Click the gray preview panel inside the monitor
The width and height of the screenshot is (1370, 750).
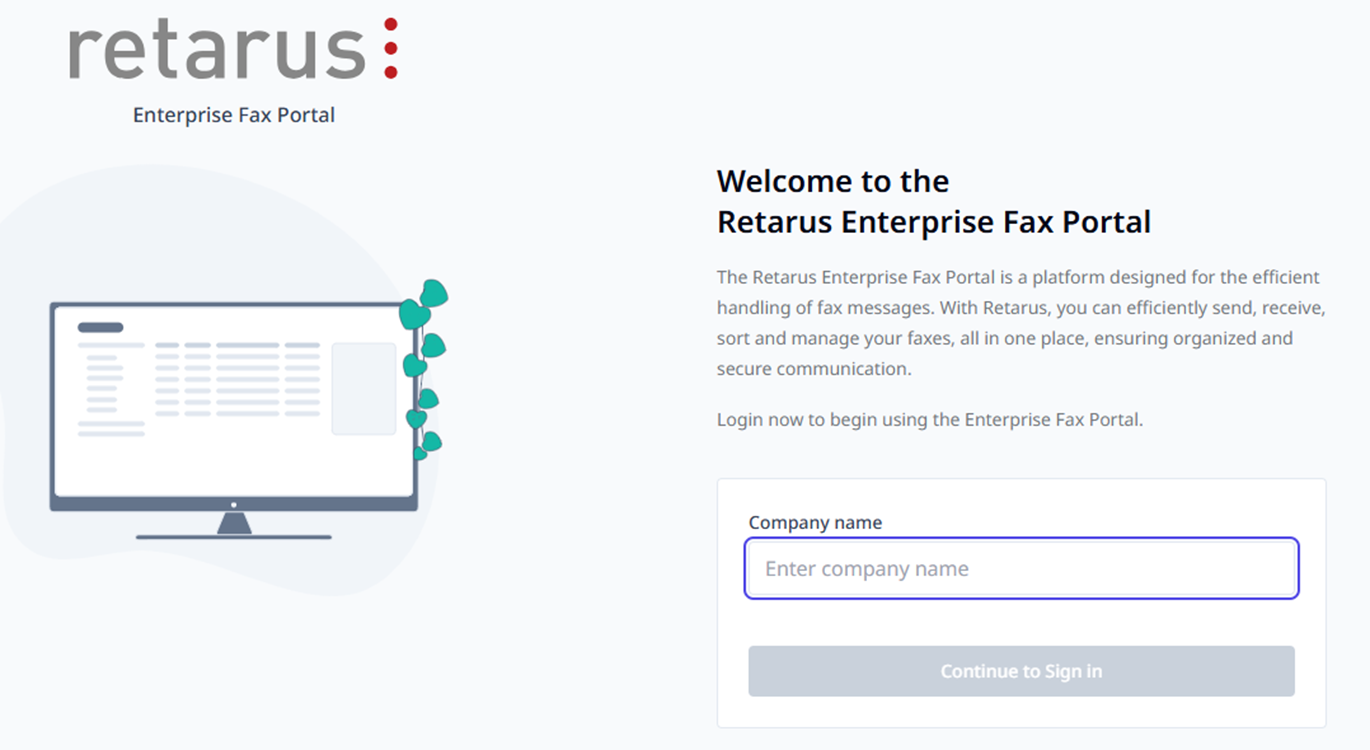[363, 389]
